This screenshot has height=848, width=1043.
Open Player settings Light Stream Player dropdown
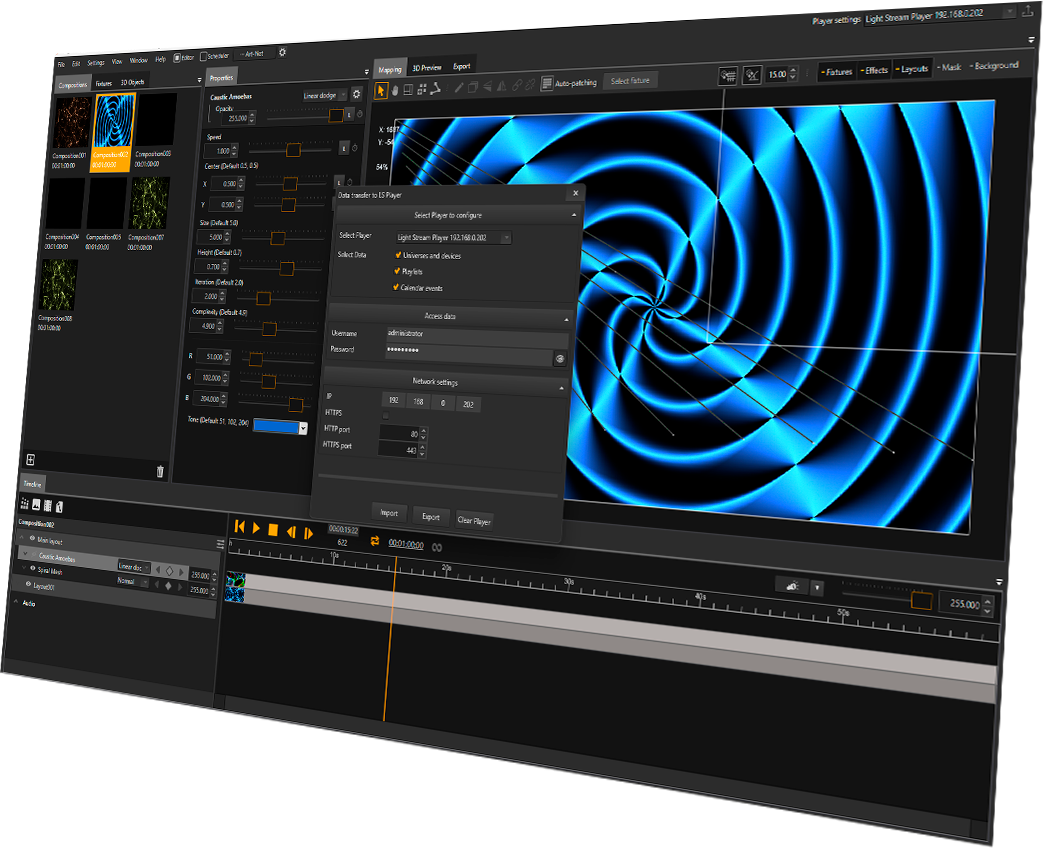coord(941,15)
